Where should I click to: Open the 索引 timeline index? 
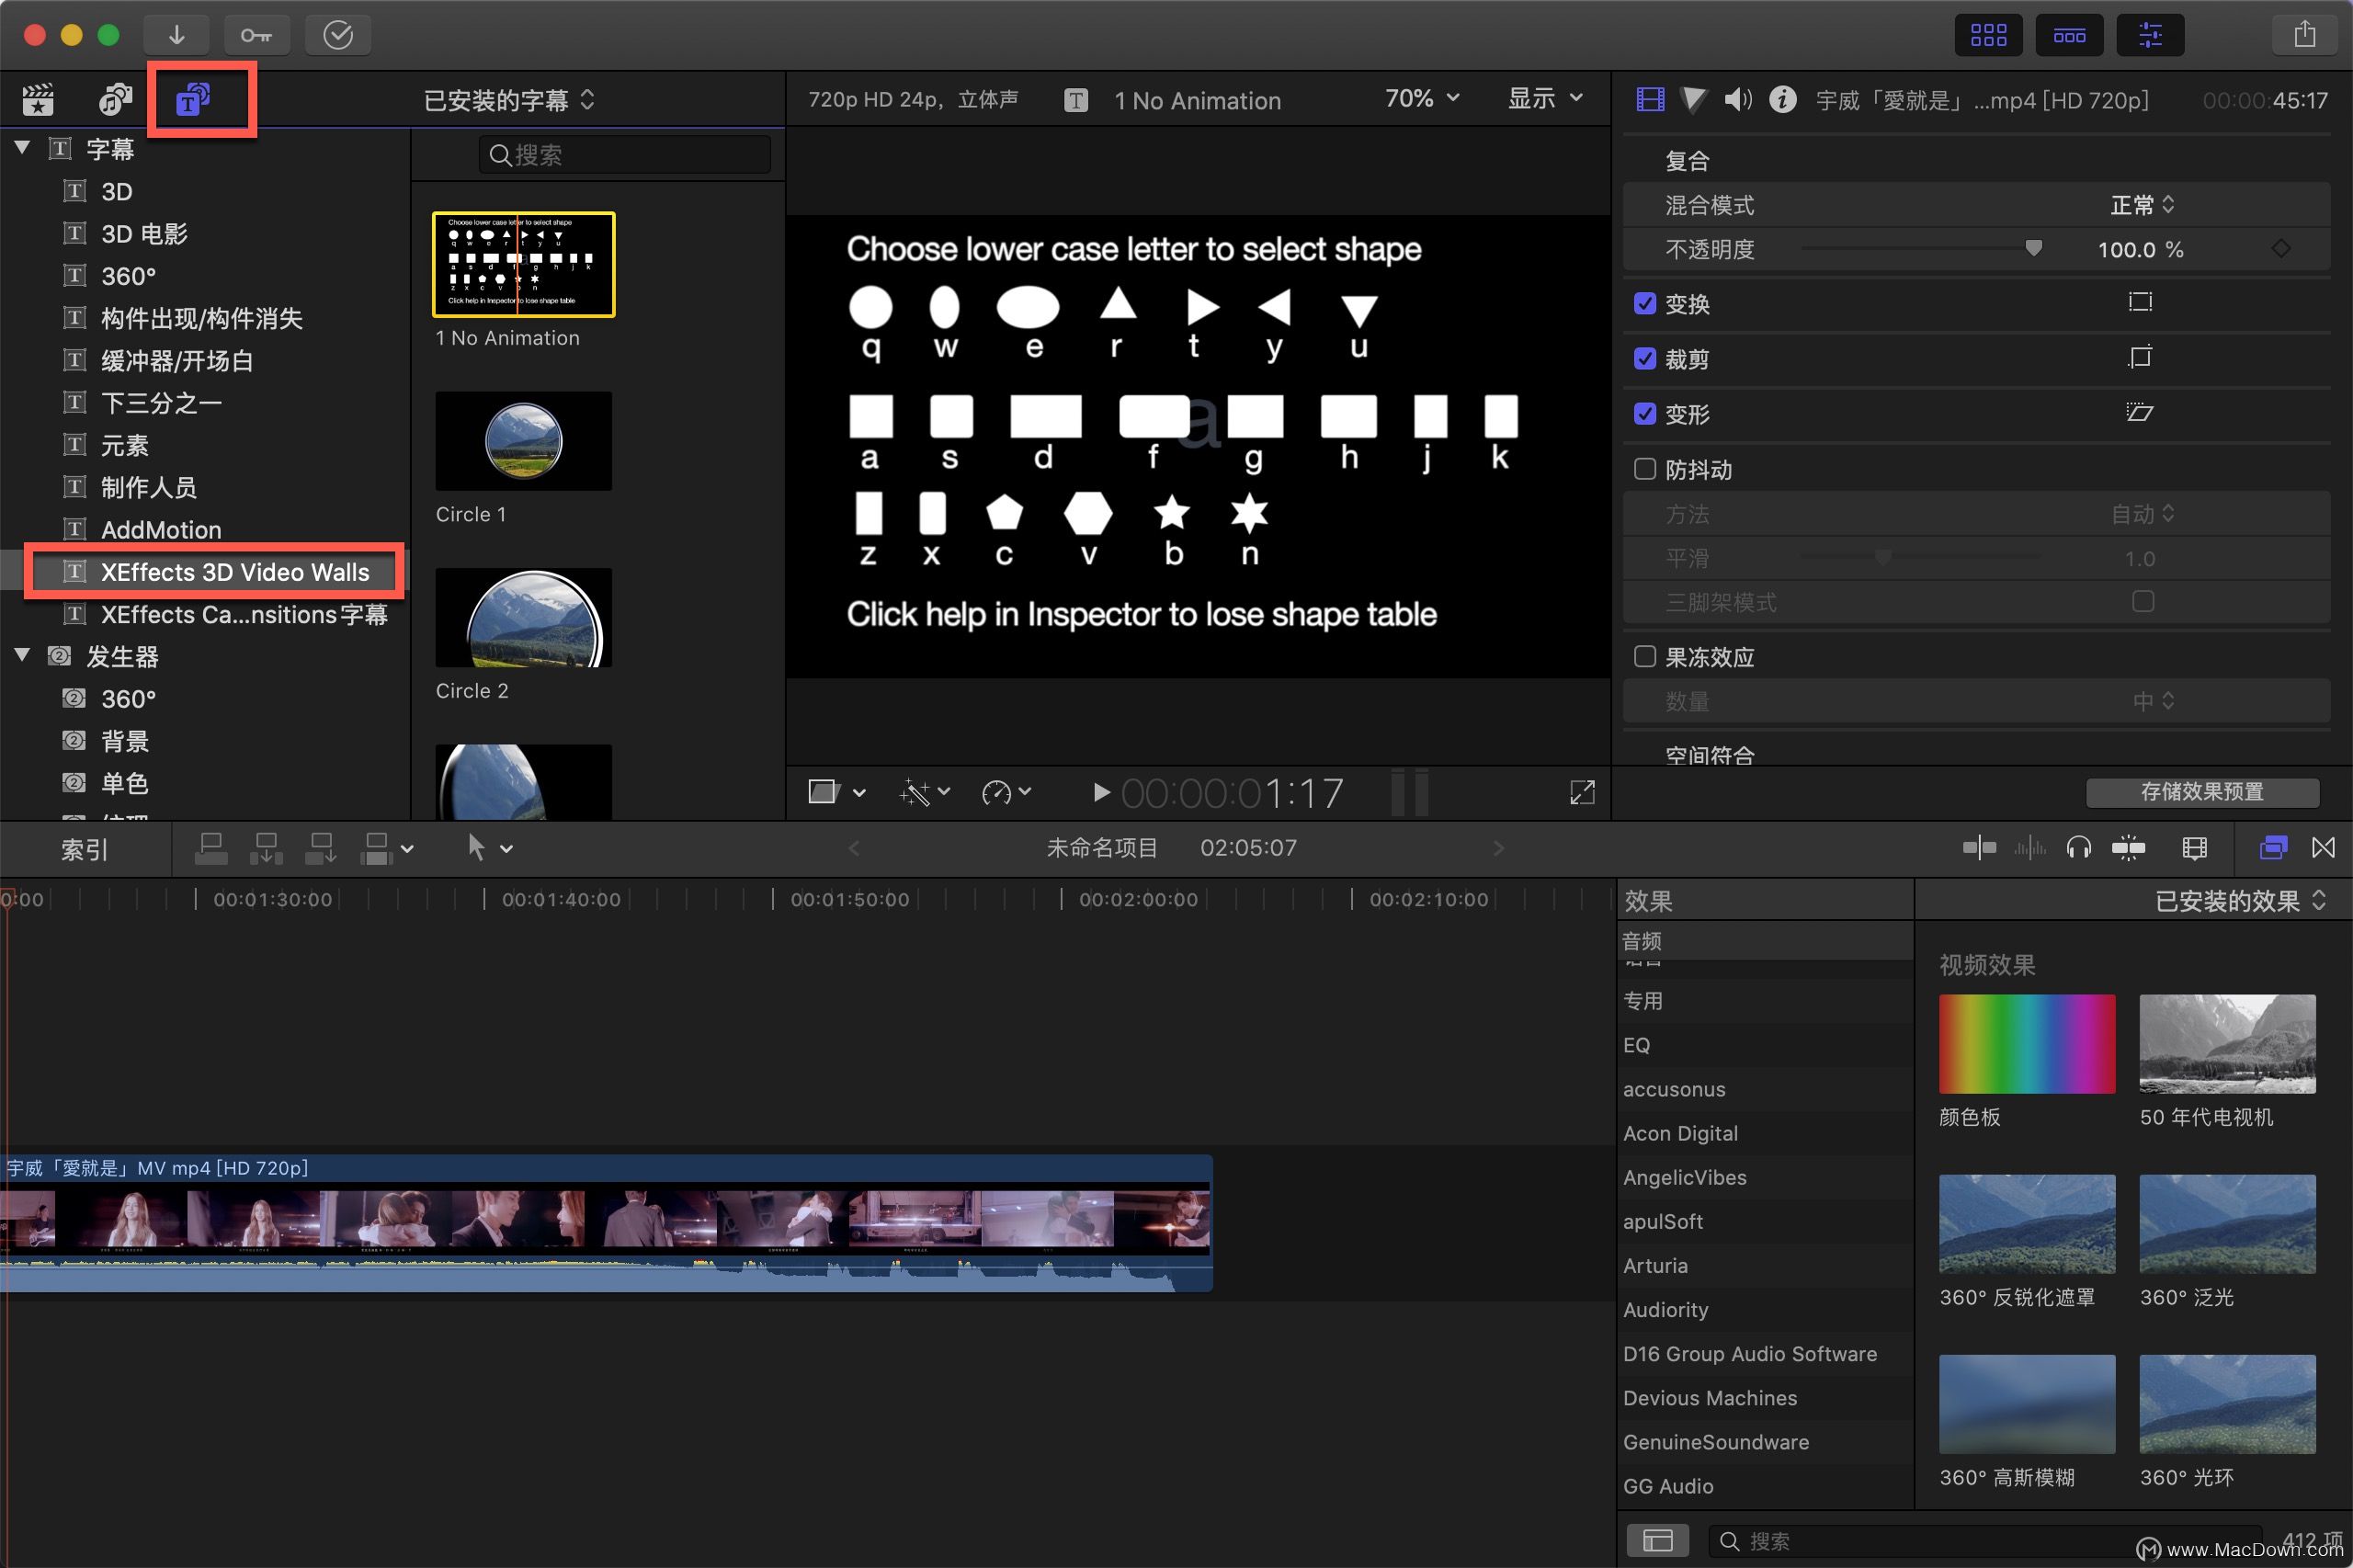coord(85,849)
